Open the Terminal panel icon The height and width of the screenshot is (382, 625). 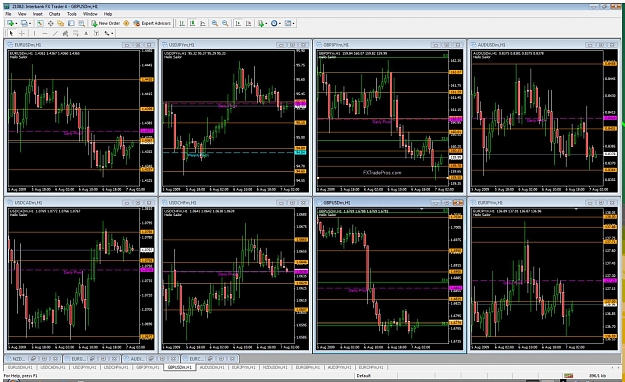tap(71, 24)
